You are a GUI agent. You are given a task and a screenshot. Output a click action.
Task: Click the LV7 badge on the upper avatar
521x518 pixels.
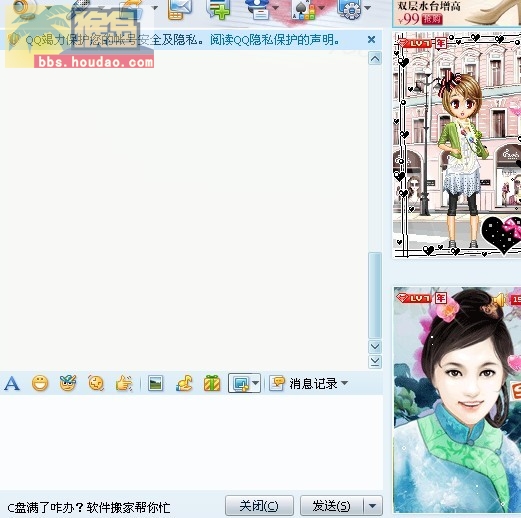click(x=415, y=43)
